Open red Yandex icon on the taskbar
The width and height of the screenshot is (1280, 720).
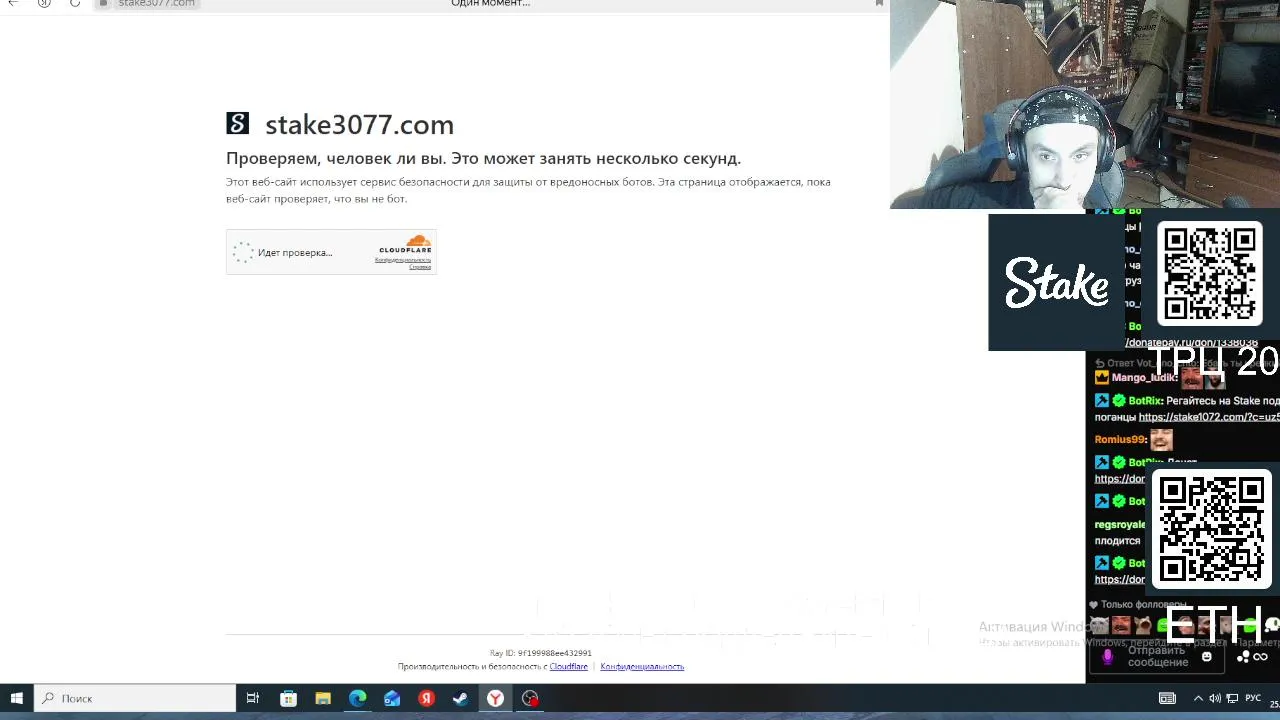point(427,698)
